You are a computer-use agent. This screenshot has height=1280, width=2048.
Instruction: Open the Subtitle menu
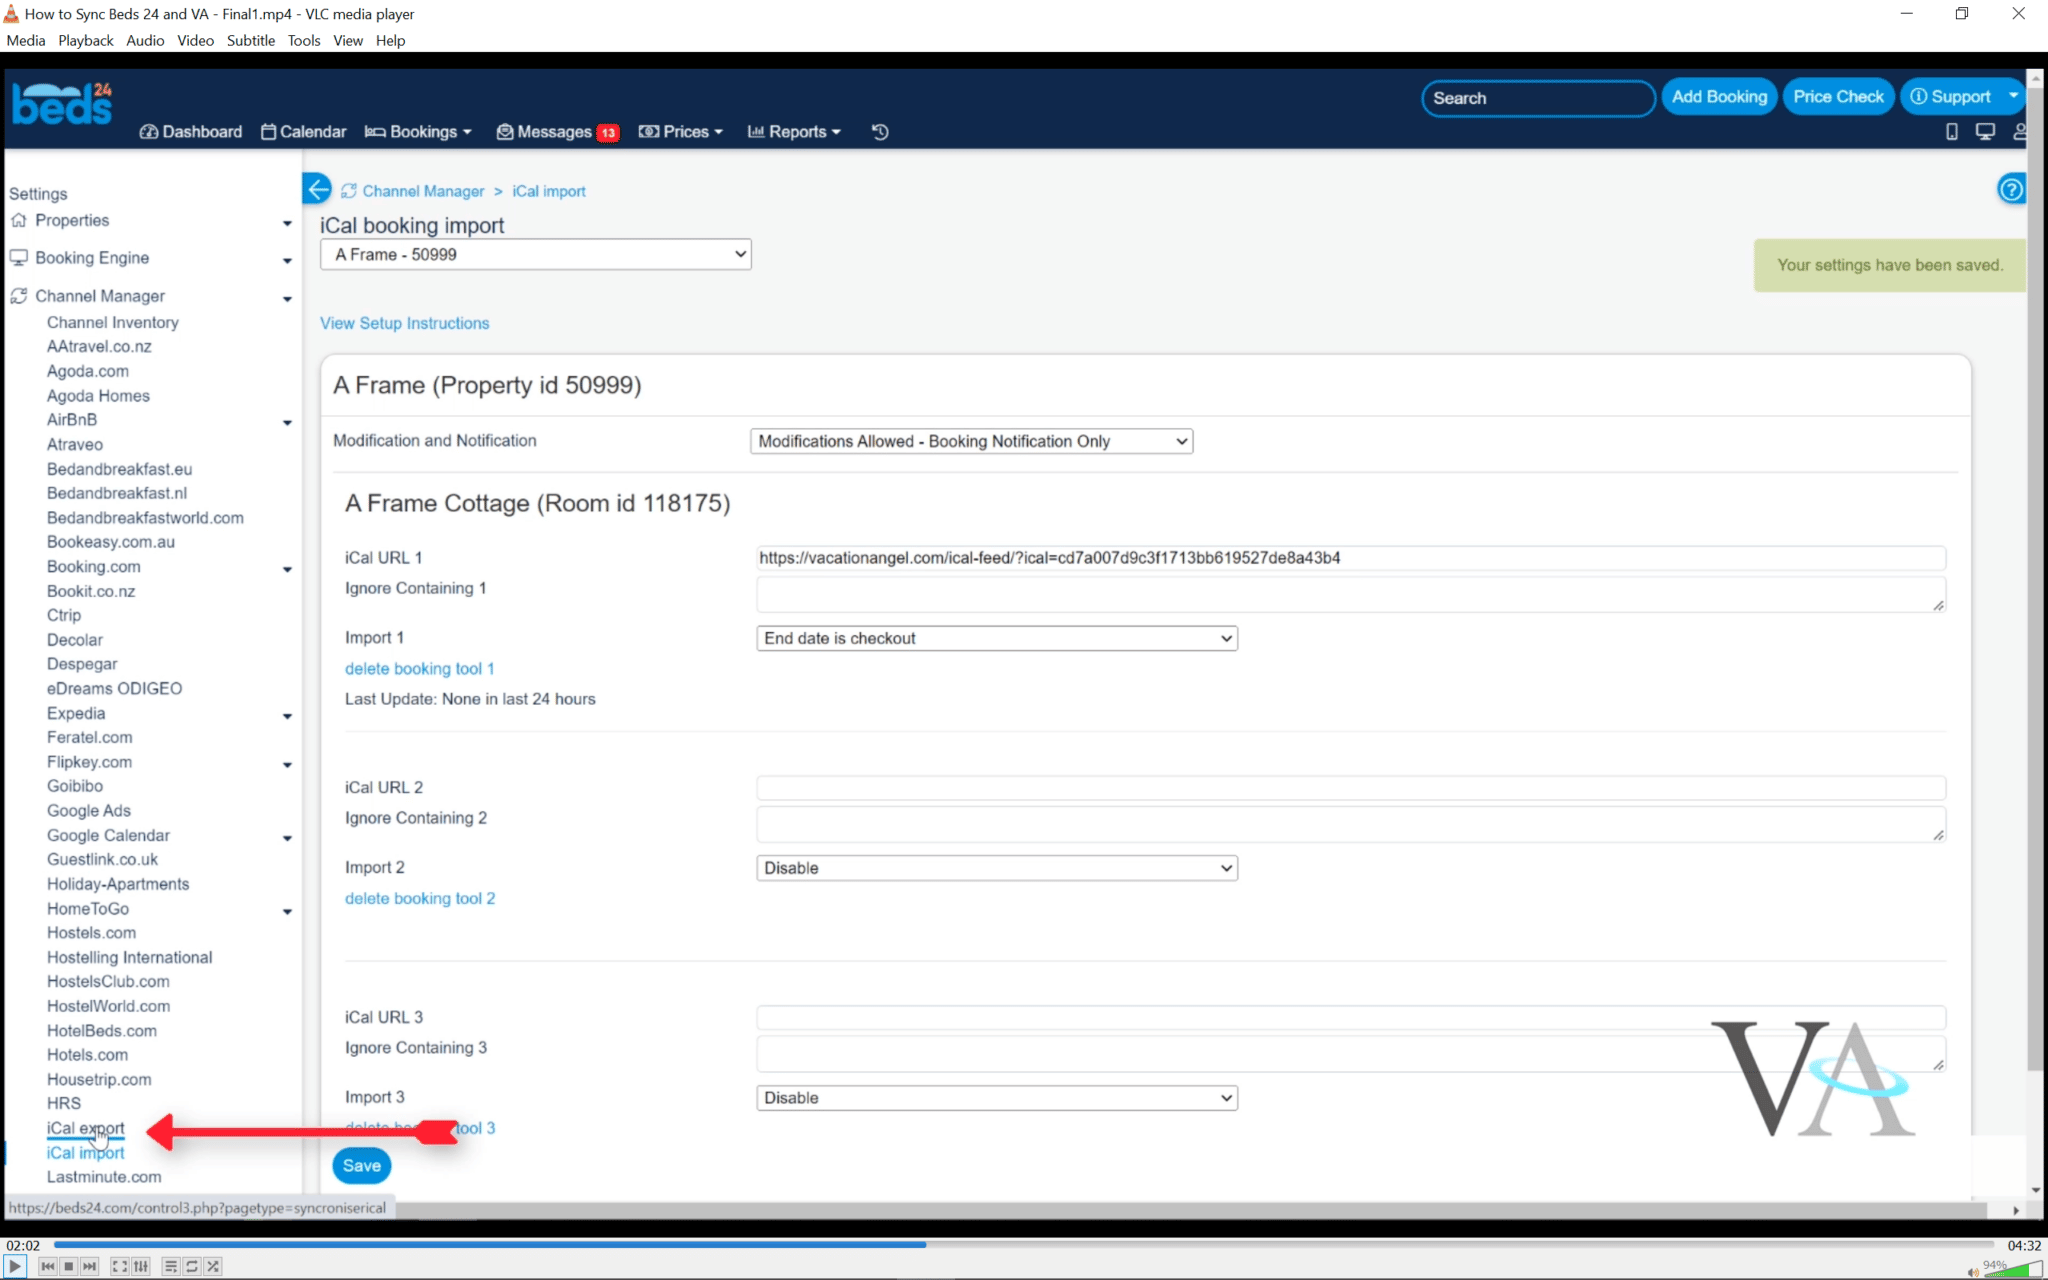(x=250, y=40)
